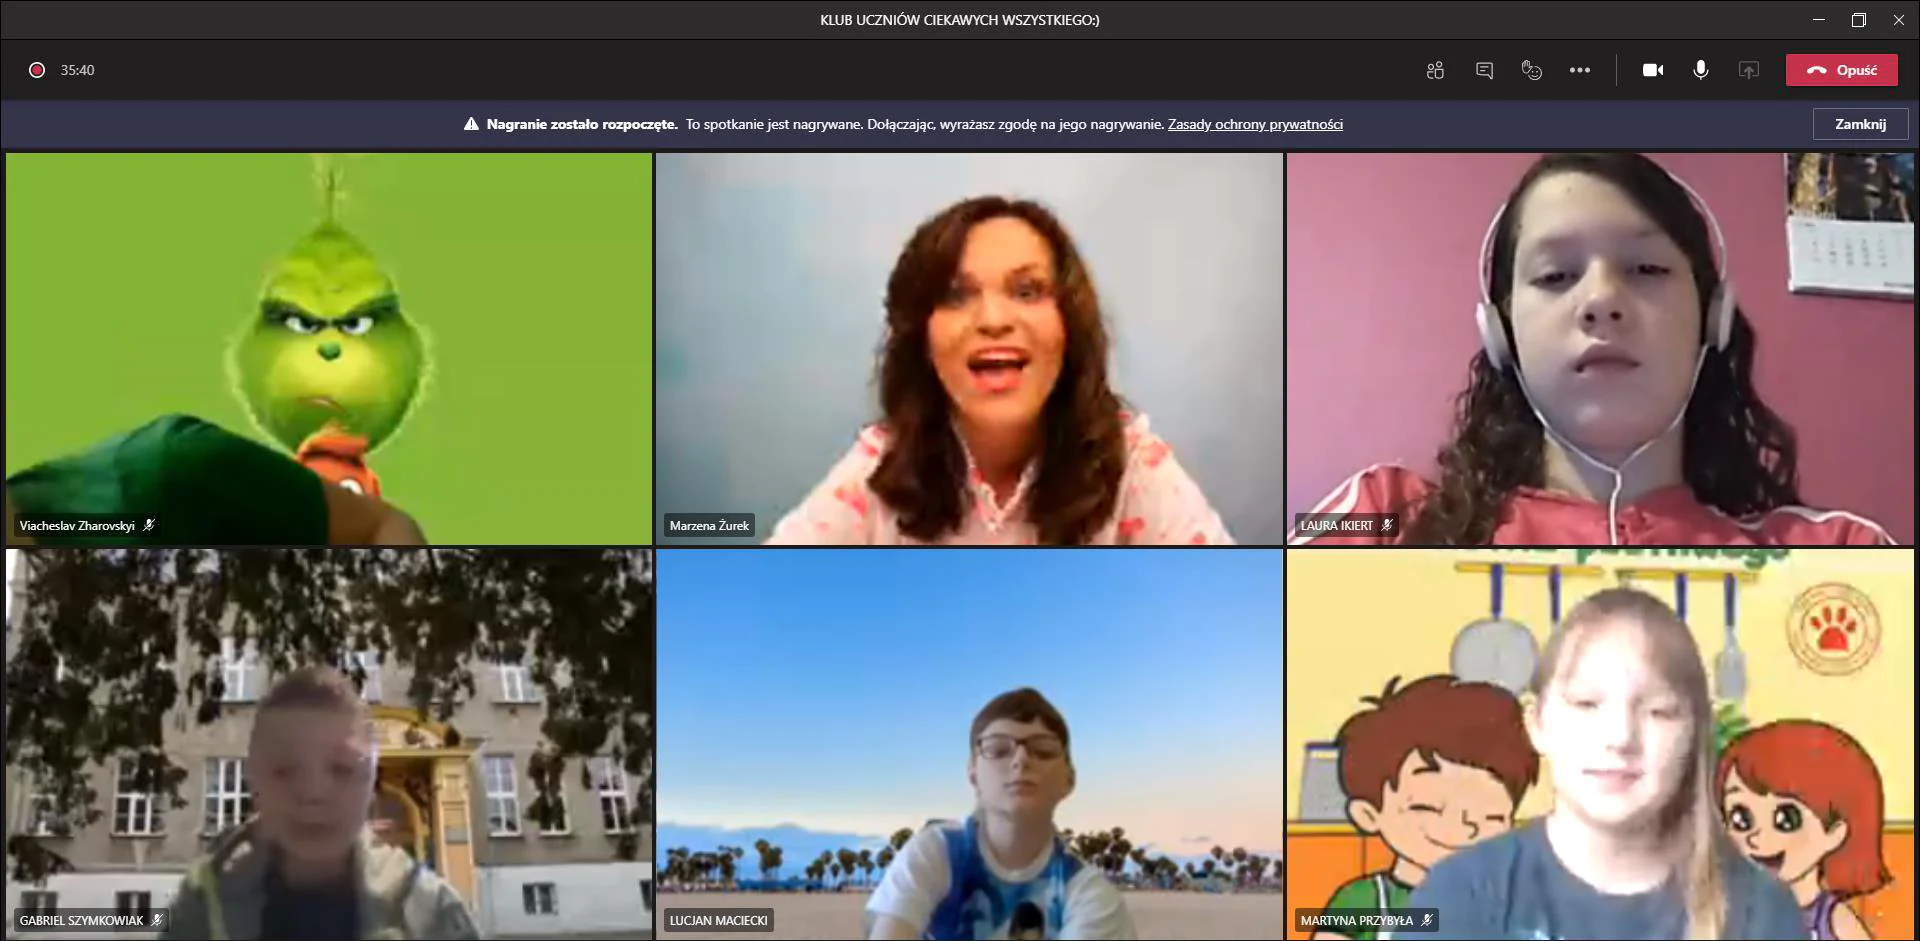Click the KLUB UCZNIÓW CIEKAWYCH WSZYSTKIEGO window title
The width and height of the screenshot is (1920, 941).
coord(959,20)
